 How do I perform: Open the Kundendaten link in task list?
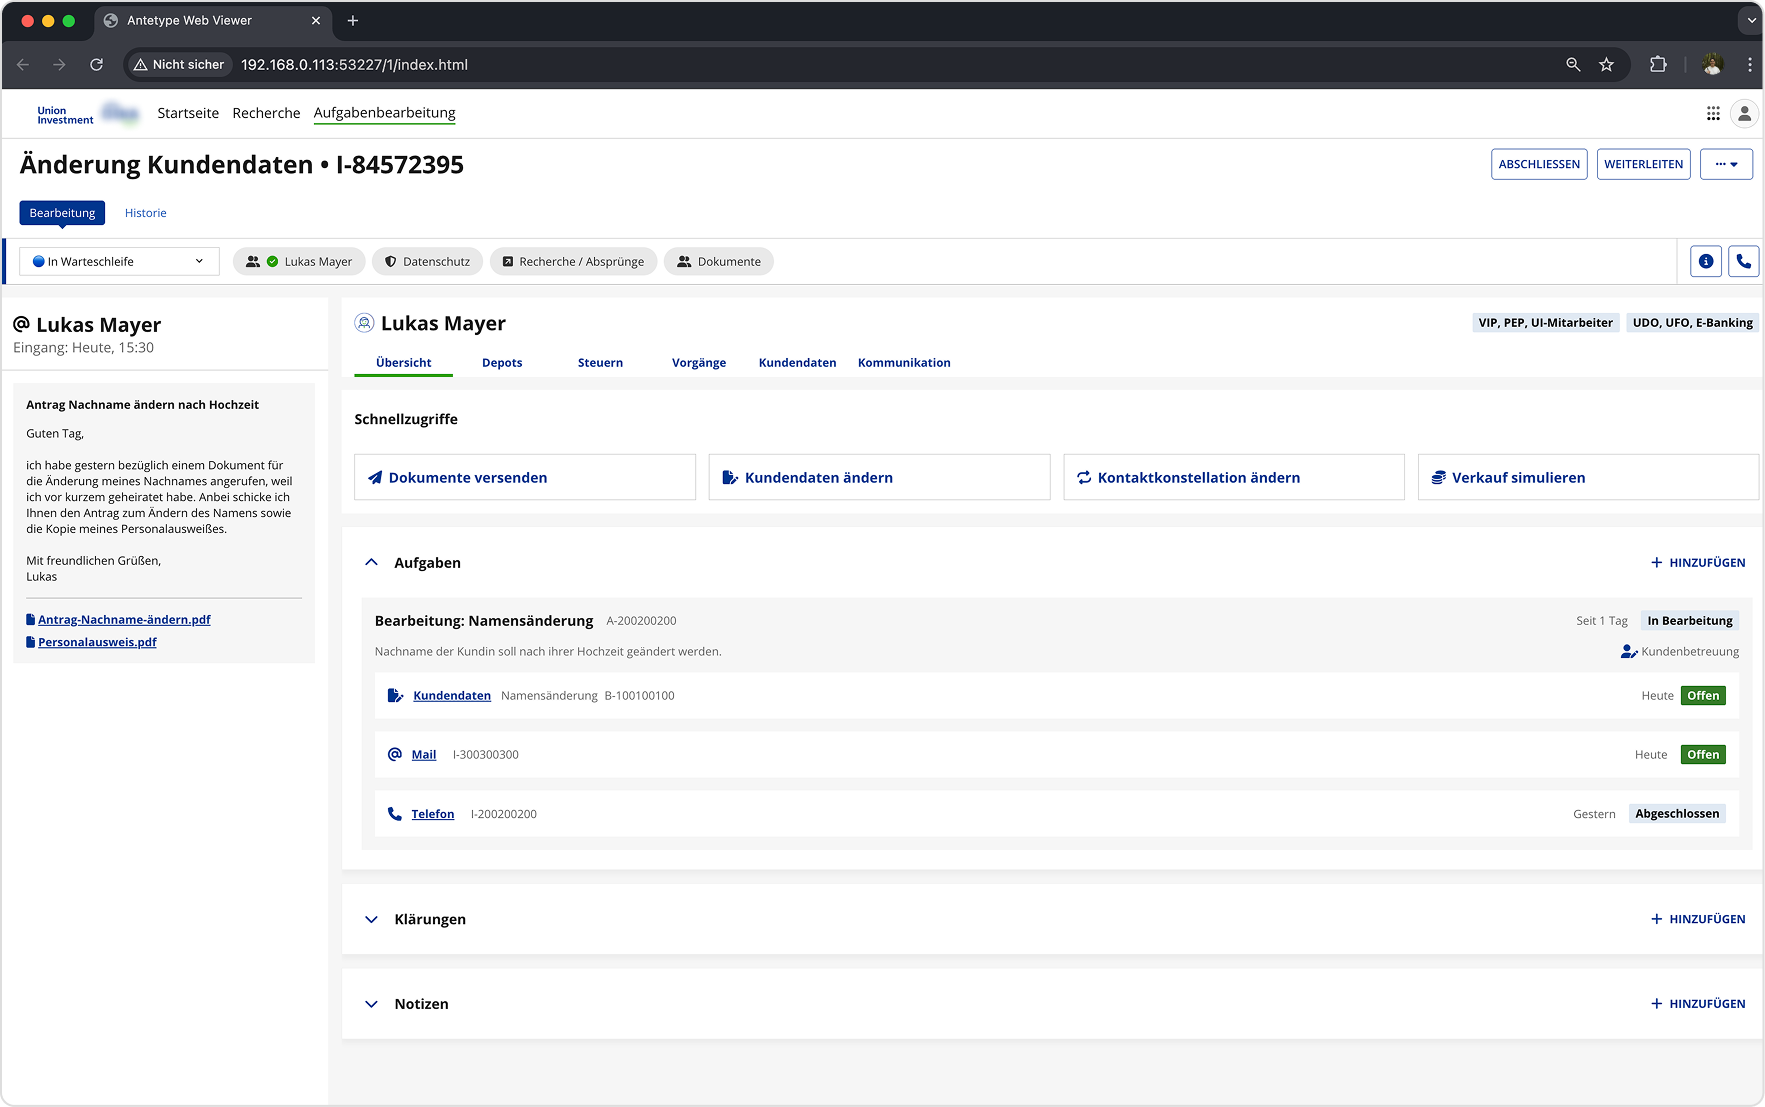[x=452, y=696]
